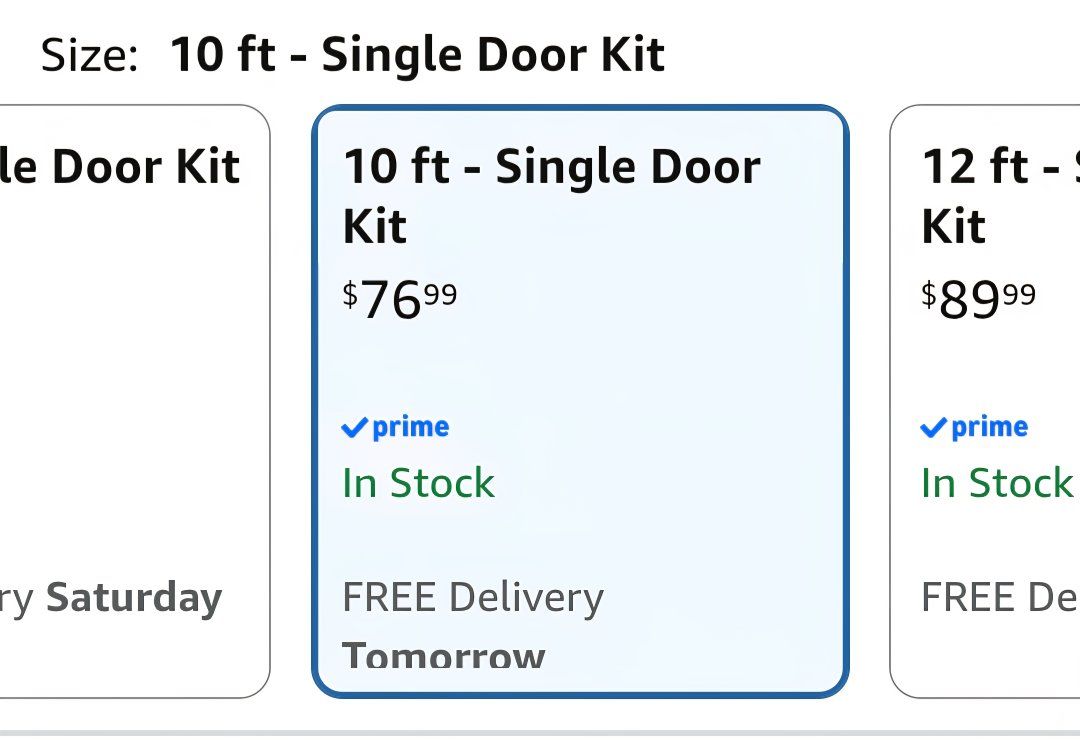Image resolution: width=1080 pixels, height=740 pixels.
Task: Click the $89.99 price of the 12 ft kit
Action: (x=979, y=299)
